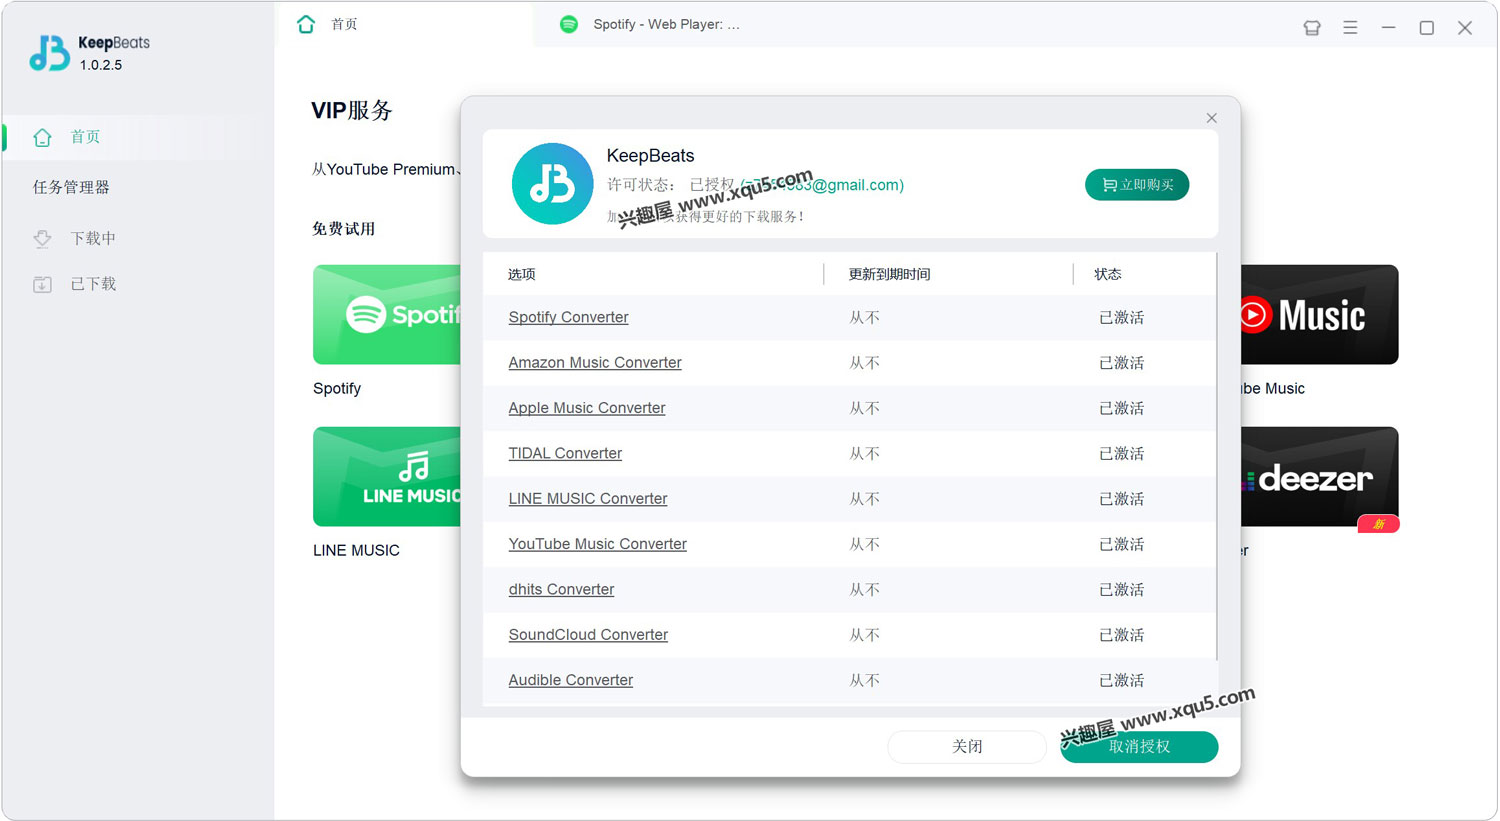The image size is (1500, 821).
Task: Click the Spotify icon in Web Player tab
Action: 569,24
